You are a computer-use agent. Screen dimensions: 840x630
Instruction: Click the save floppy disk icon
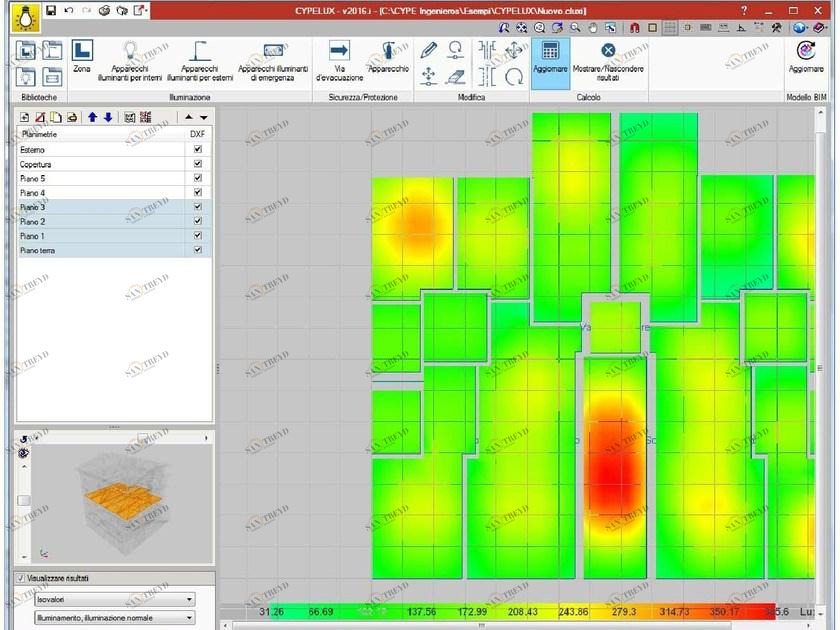tap(50, 10)
